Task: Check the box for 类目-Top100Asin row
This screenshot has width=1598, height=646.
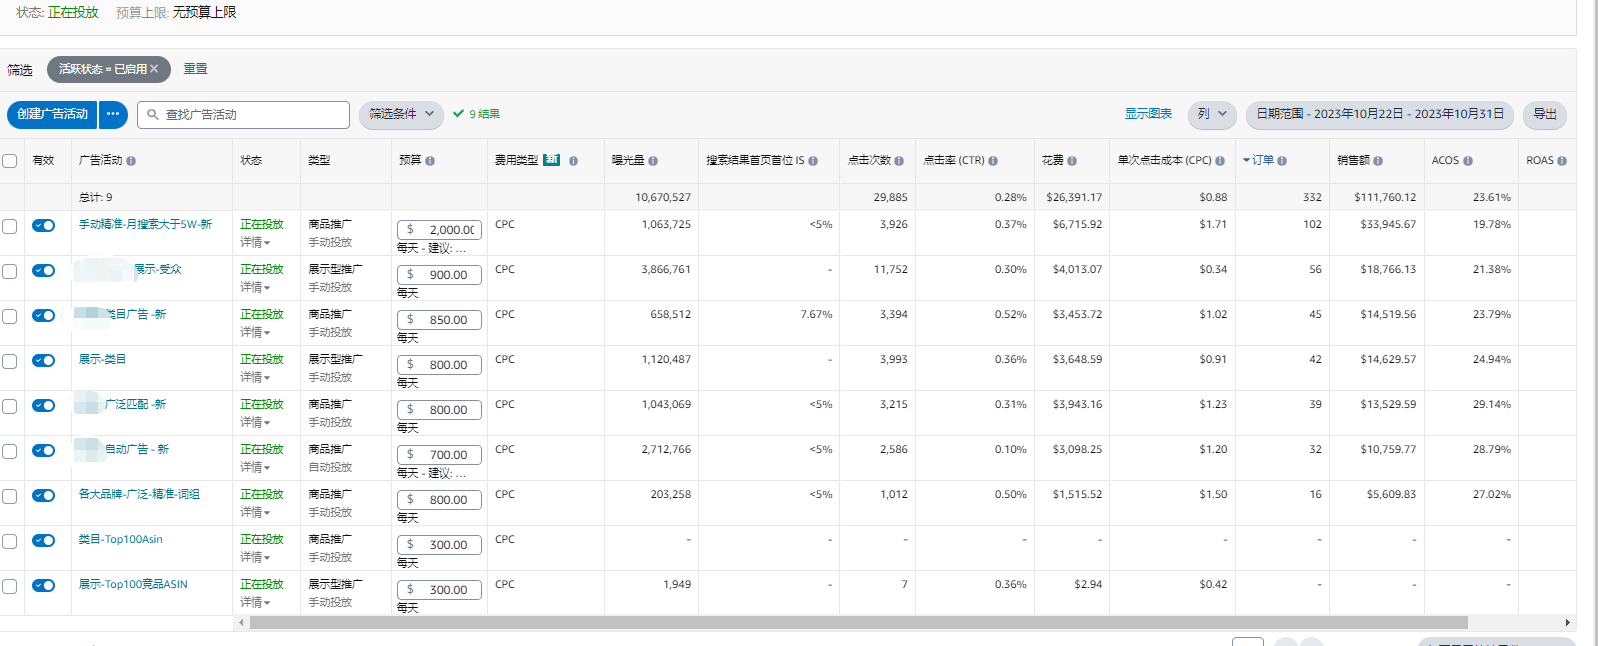Action: point(10,541)
